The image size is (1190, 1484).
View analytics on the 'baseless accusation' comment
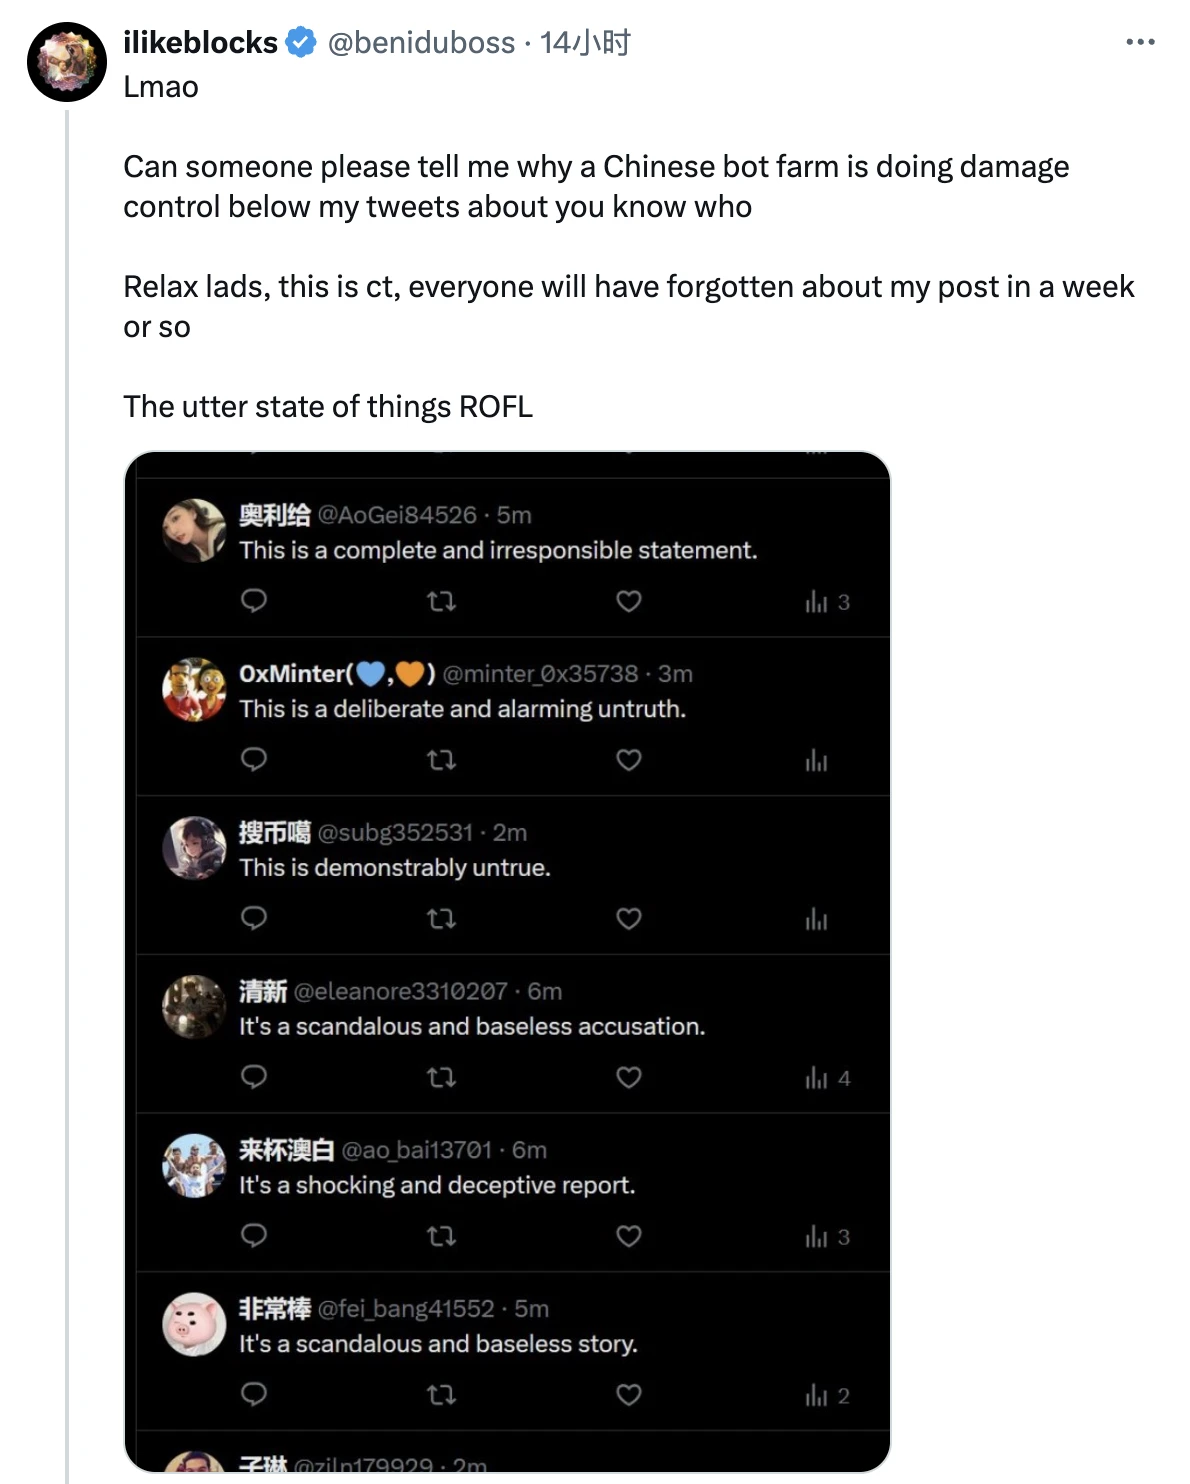pos(827,1078)
